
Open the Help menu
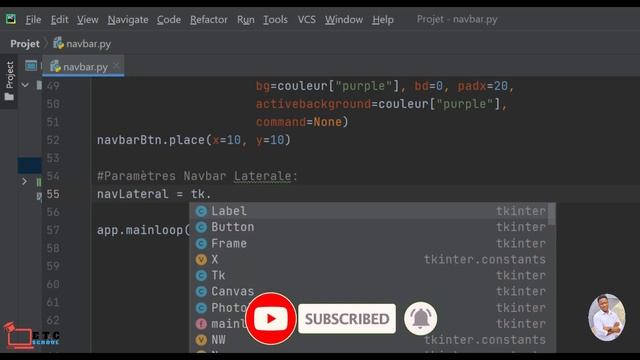click(382, 20)
